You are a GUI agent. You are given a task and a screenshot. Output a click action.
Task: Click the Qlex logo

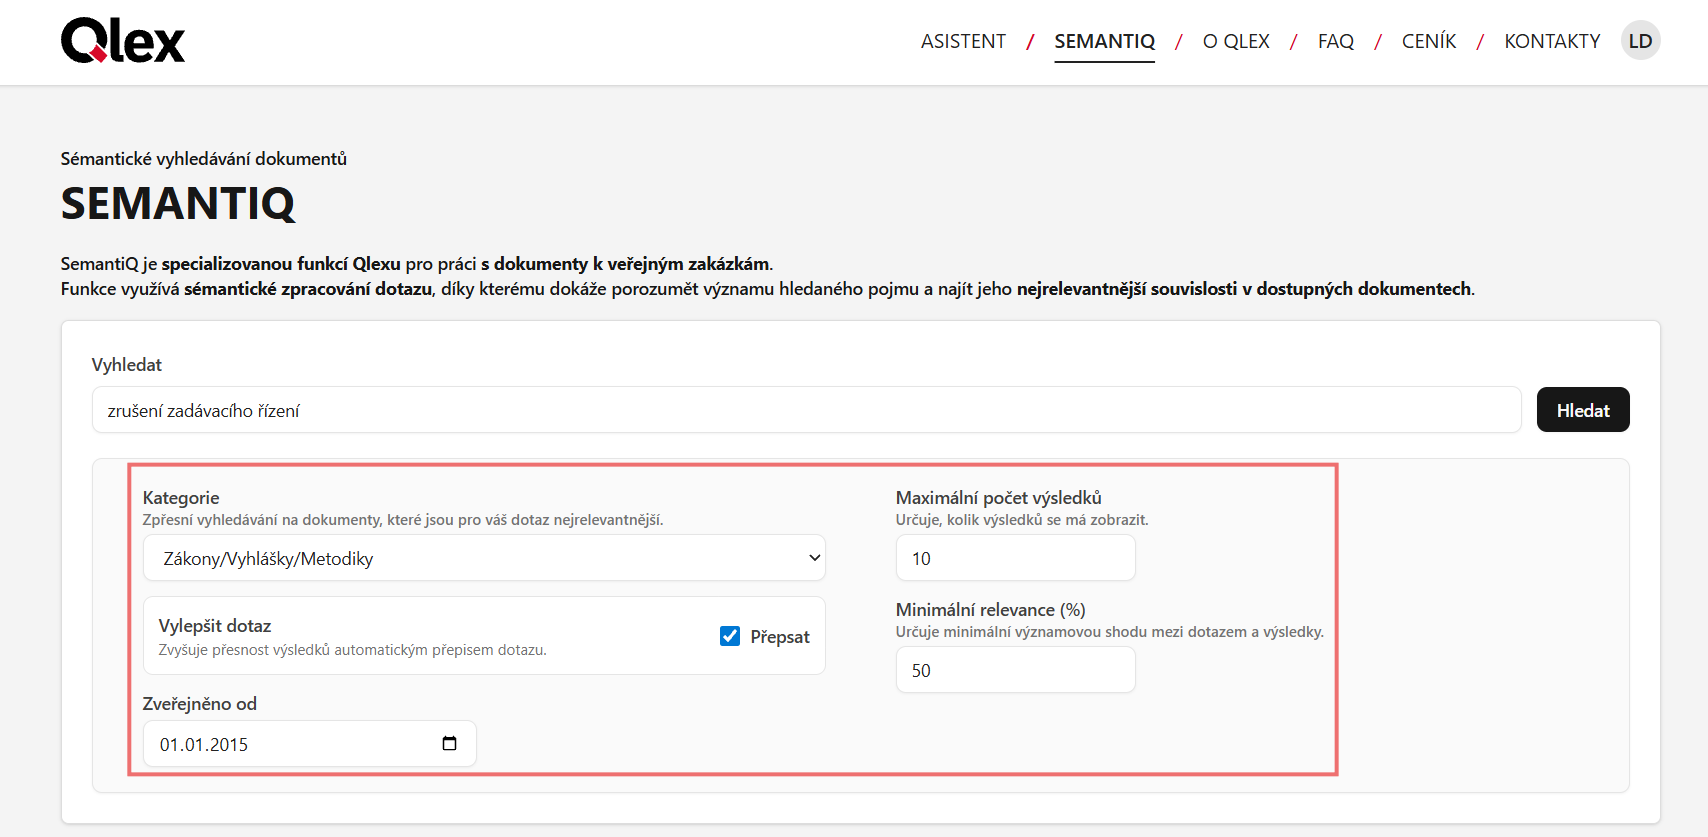click(123, 41)
